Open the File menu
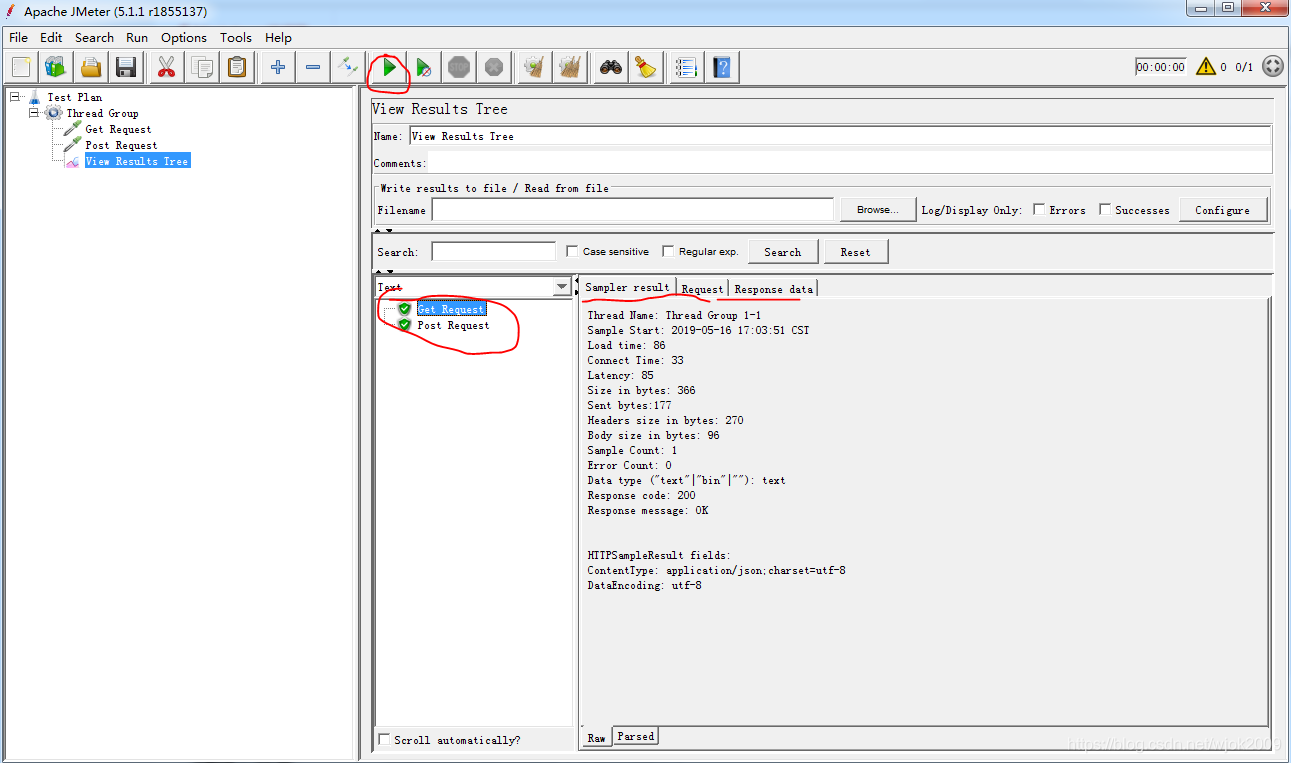This screenshot has width=1291, height=763. (18, 37)
